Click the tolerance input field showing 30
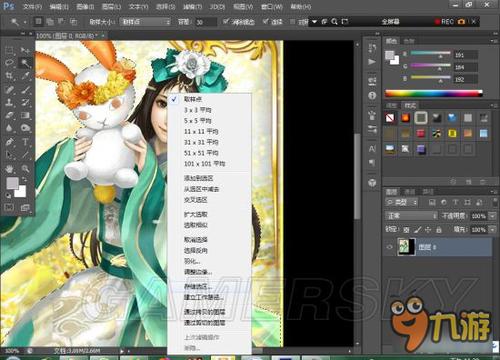The width and height of the screenshot is (500, 360). click(x=205, y=22)
